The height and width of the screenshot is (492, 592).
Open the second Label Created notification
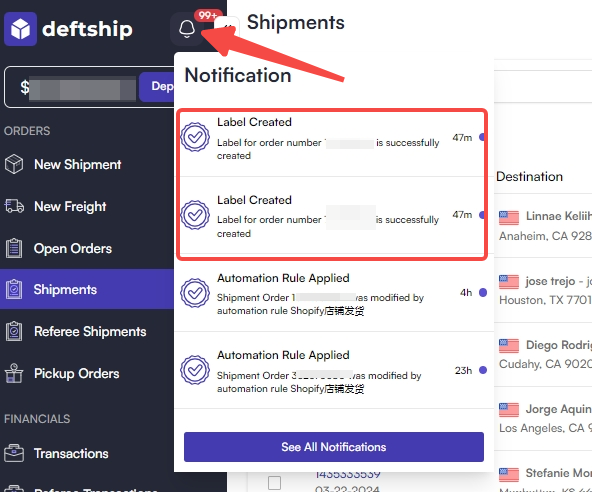332,215
